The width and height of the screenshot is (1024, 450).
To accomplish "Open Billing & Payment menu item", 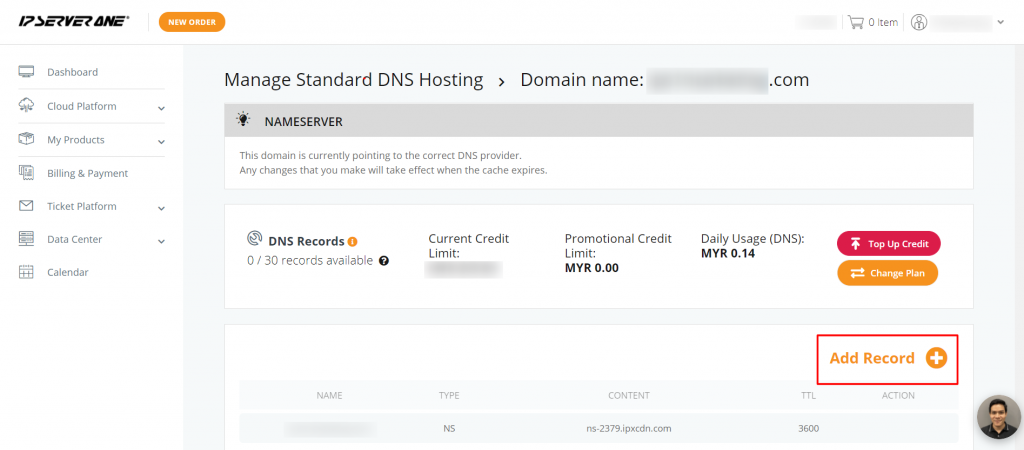I will click(x=88, y=173).
